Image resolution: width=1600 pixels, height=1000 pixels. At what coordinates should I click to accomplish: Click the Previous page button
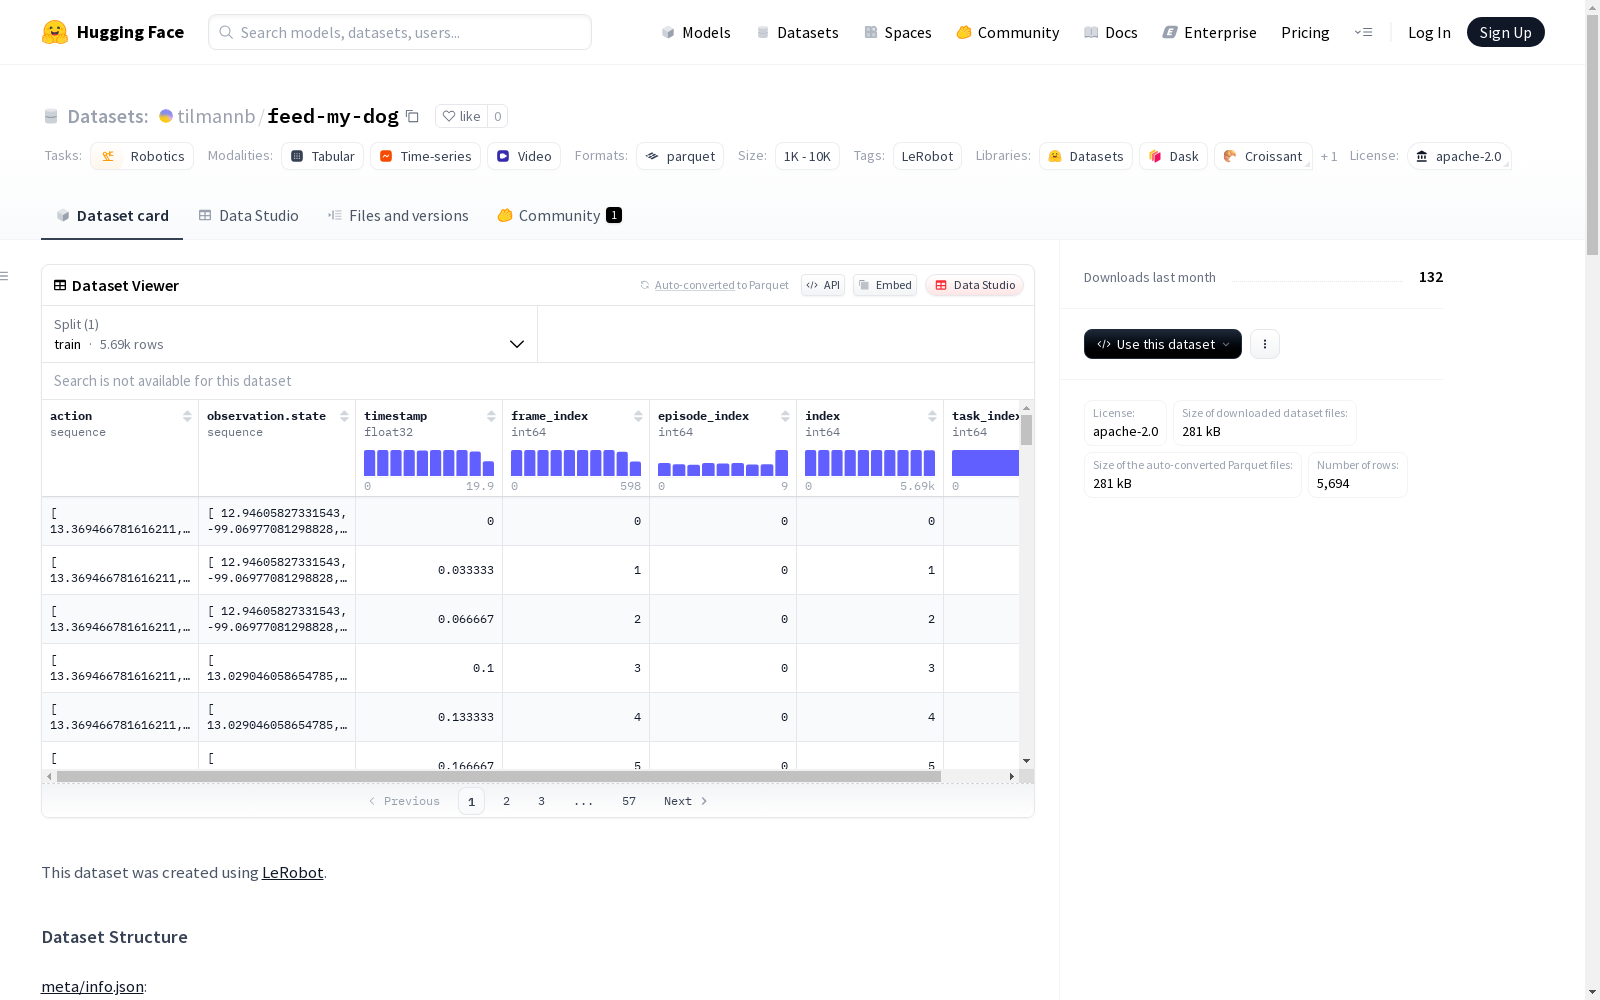(404, 801)
